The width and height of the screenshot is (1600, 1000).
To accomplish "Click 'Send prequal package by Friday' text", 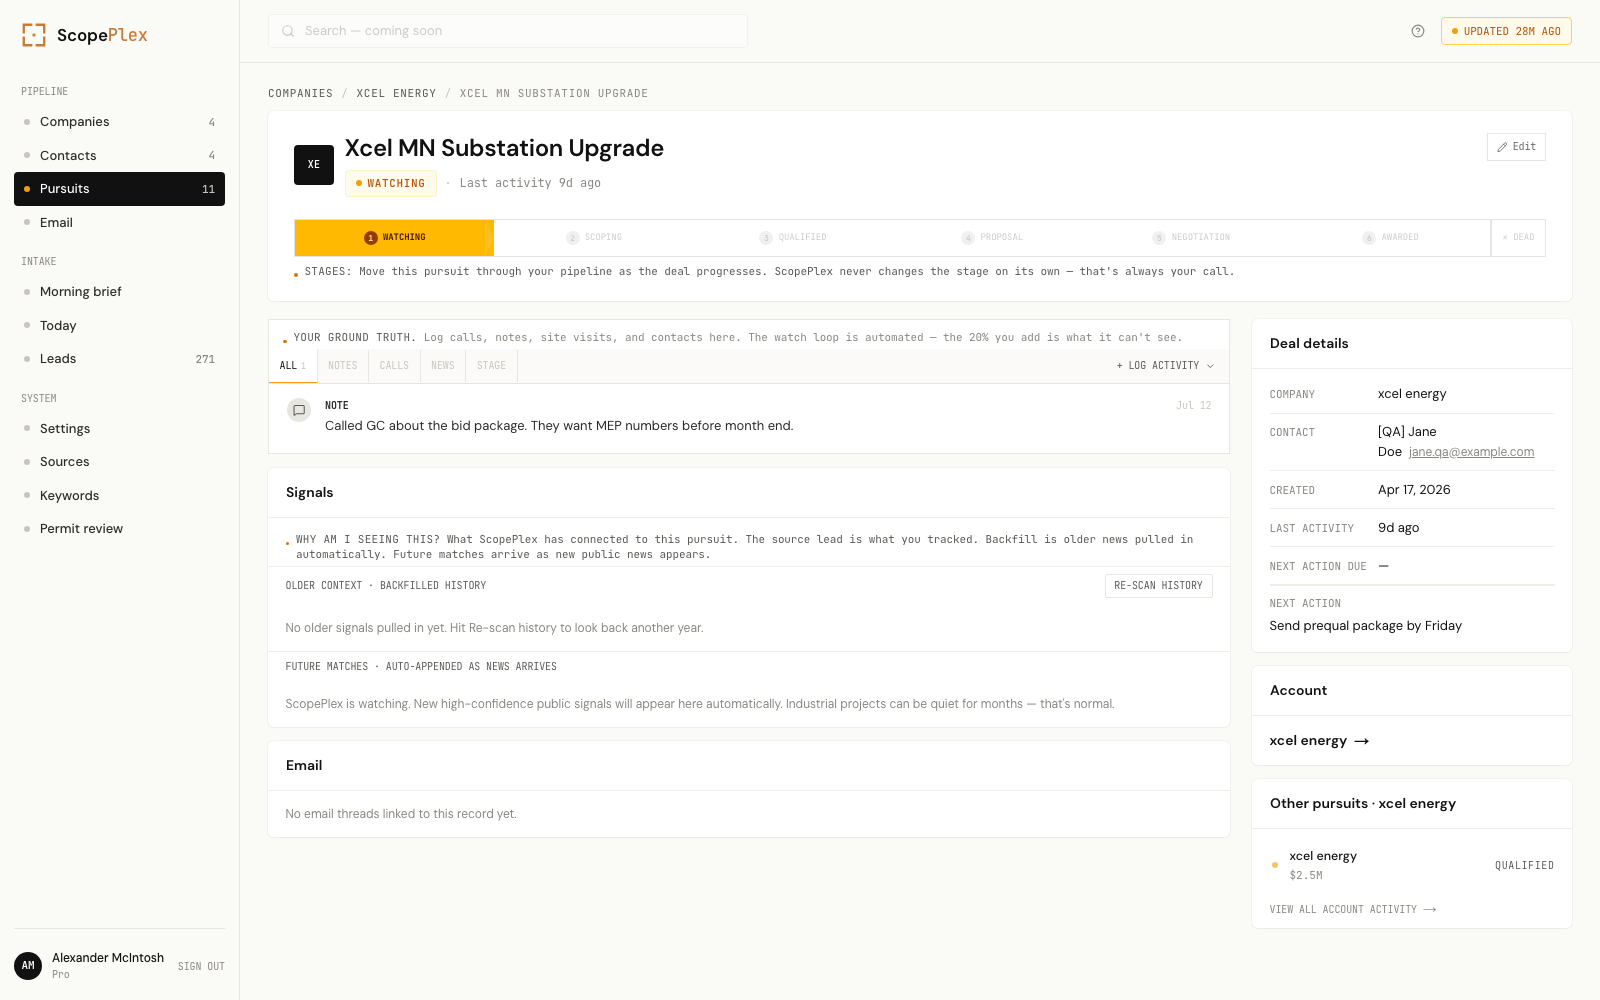I will (x=1365, y=626).
